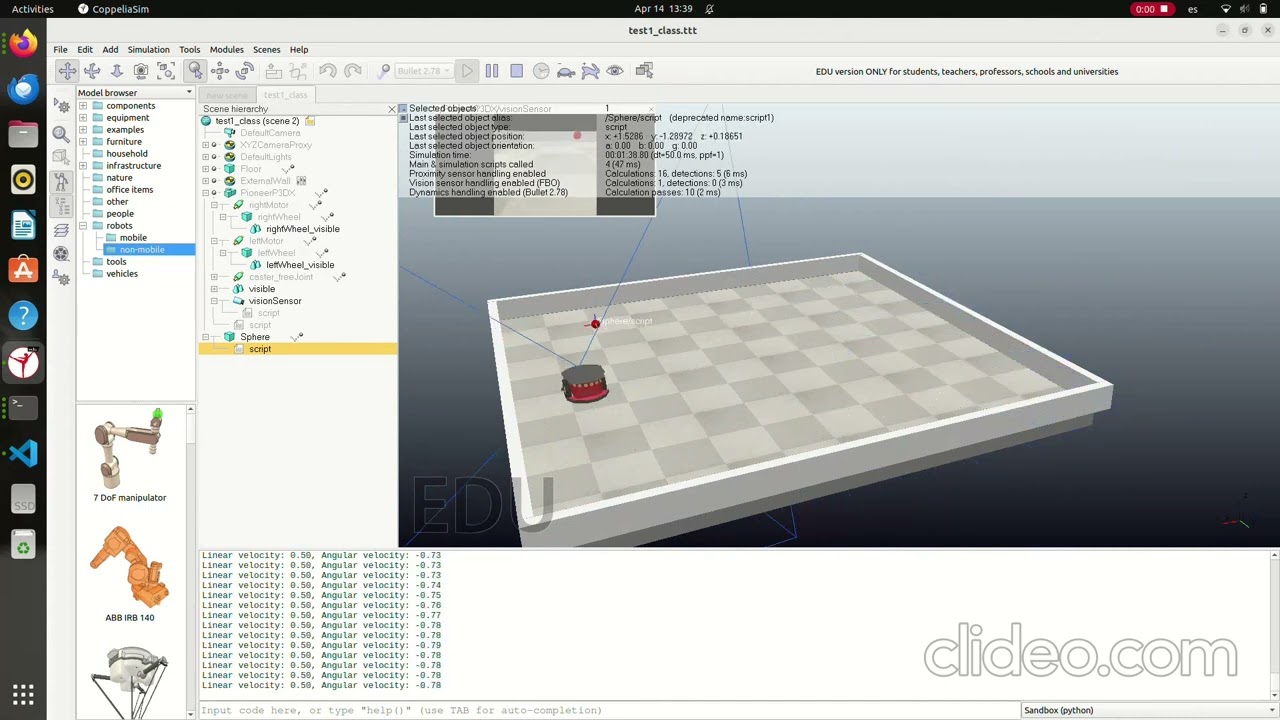Screen dimensions: 1280x720
Task: Open the Tools menu
Action: click(x=189, y=49)
